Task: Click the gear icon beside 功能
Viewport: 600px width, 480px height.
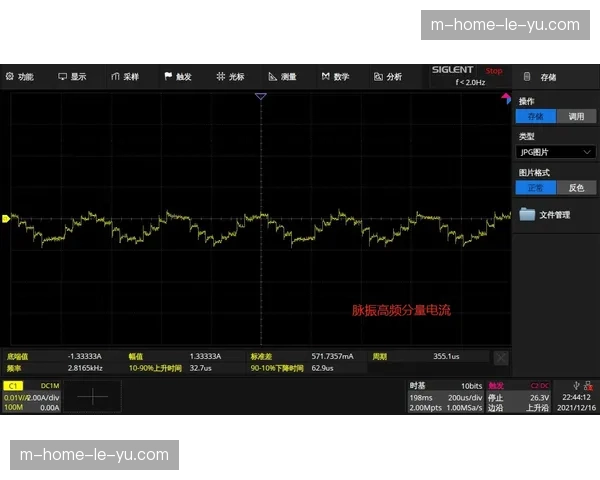Action: pyautogui.click(x=10, y=76)
